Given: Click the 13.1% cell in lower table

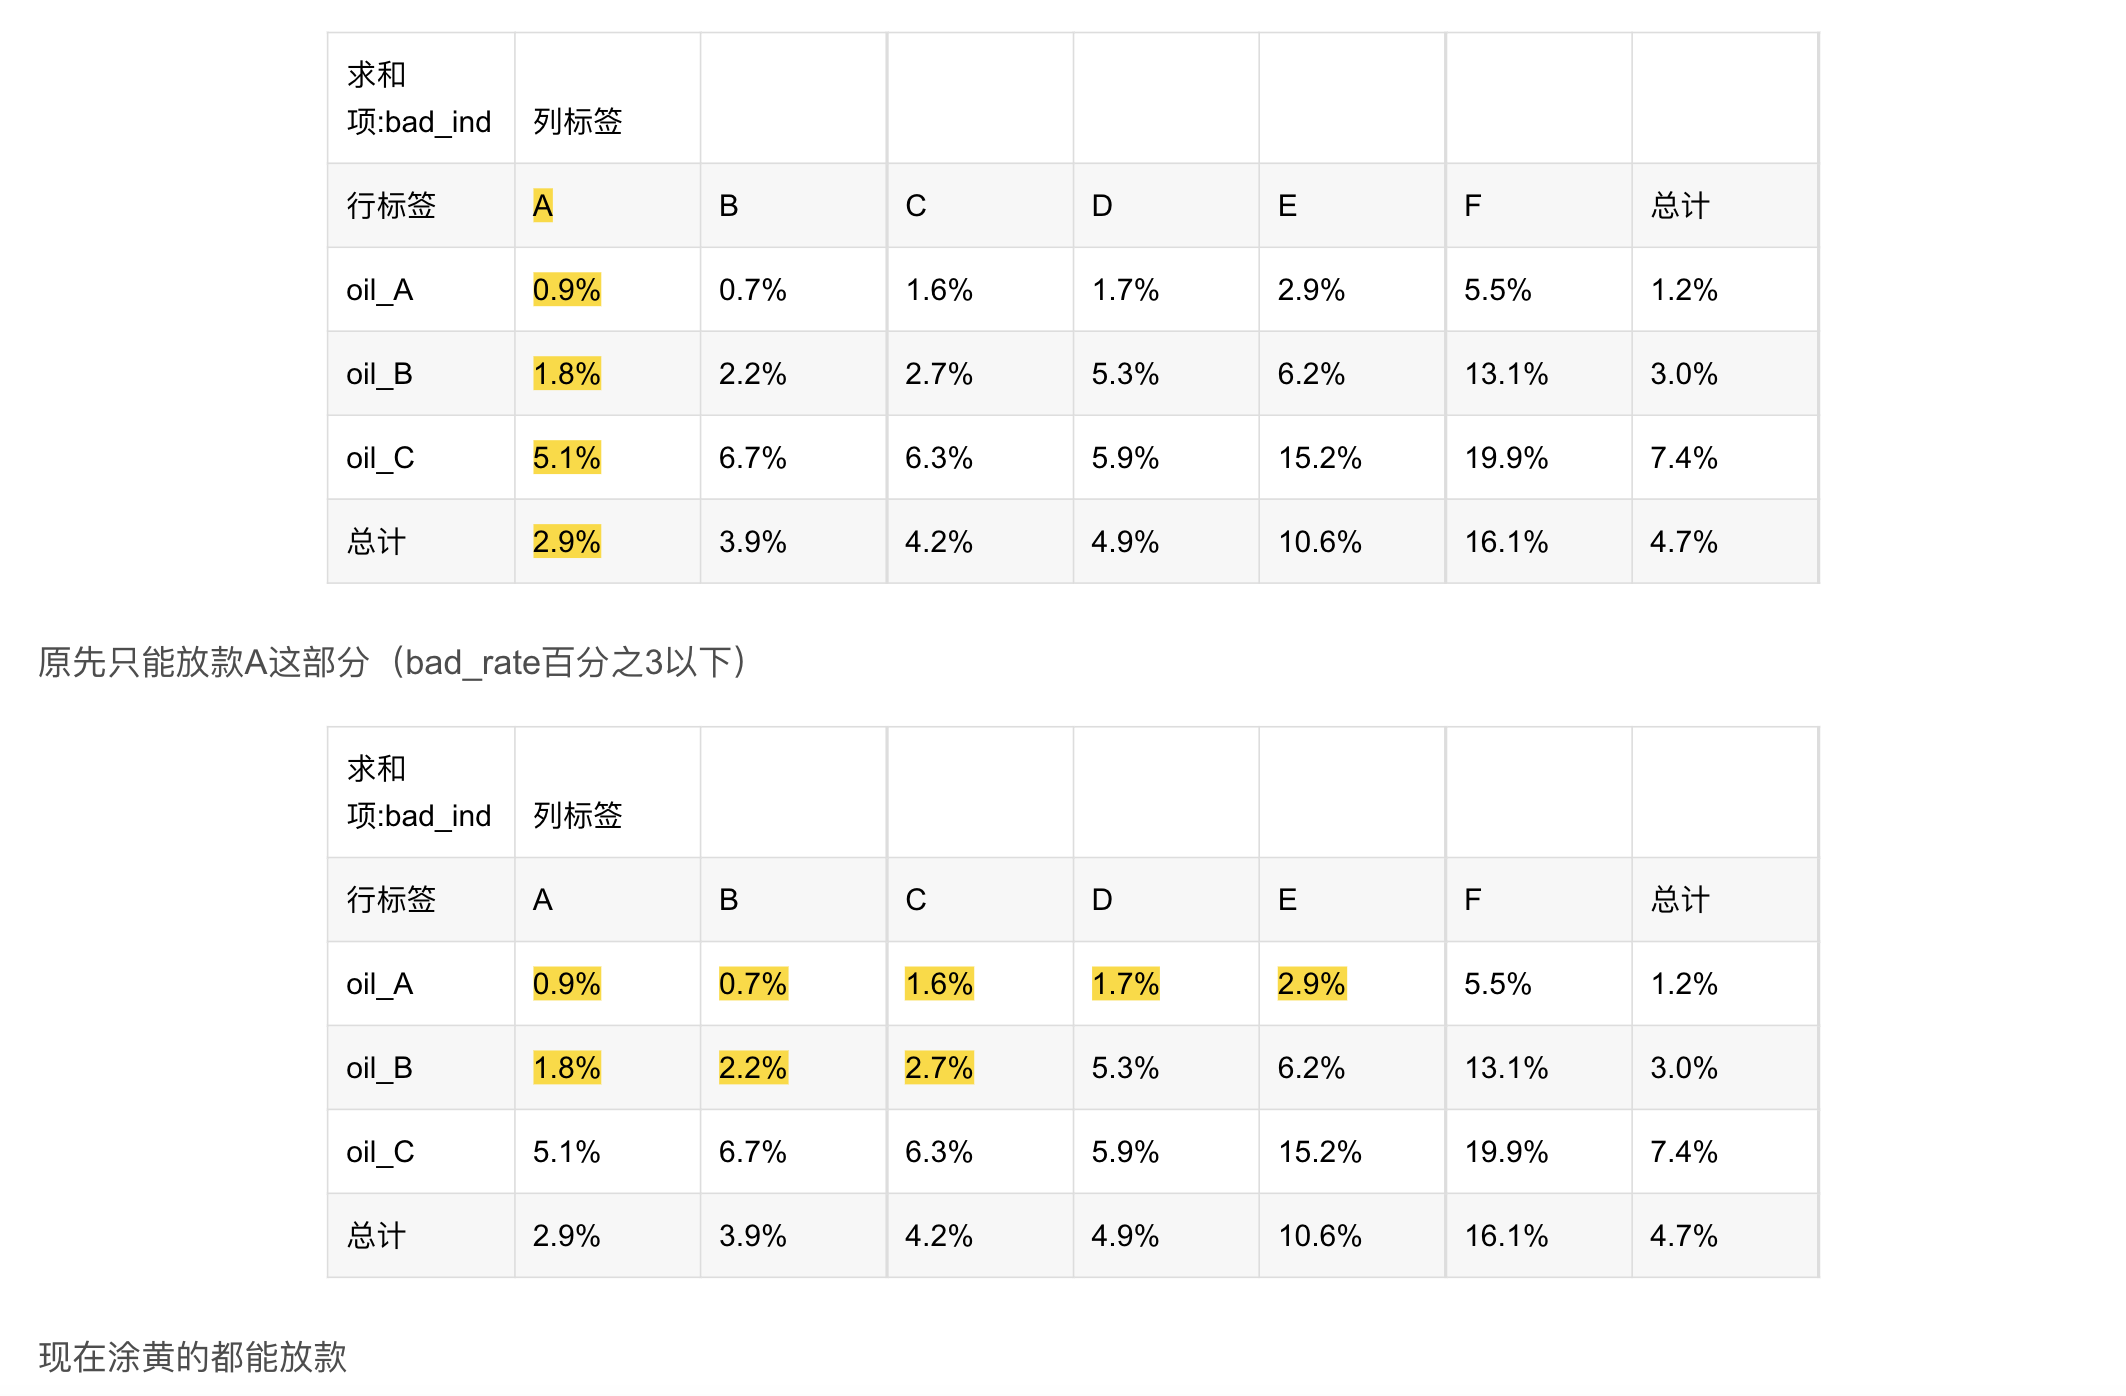Looking at the screenshot, I should coord(1506,1068).
